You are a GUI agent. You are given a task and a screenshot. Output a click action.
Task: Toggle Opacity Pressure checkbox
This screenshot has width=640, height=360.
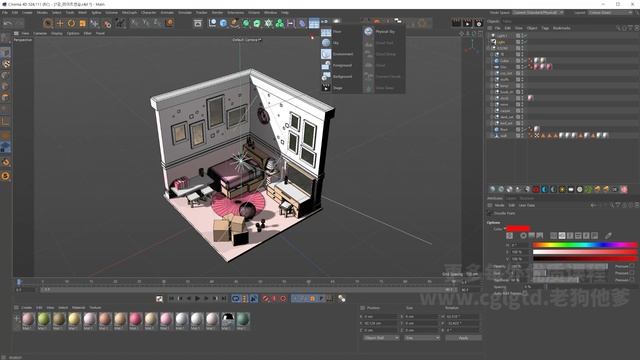coord(631,266)
